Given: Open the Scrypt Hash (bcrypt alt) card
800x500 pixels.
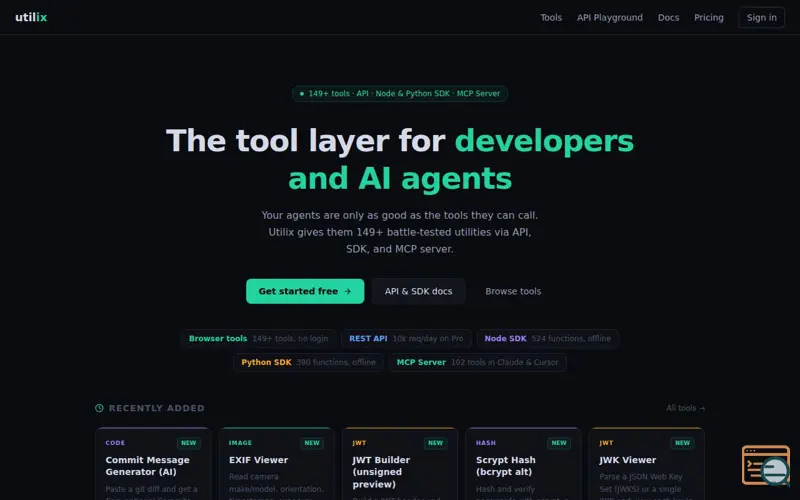Looking at the screenshot, I should 523,464.
